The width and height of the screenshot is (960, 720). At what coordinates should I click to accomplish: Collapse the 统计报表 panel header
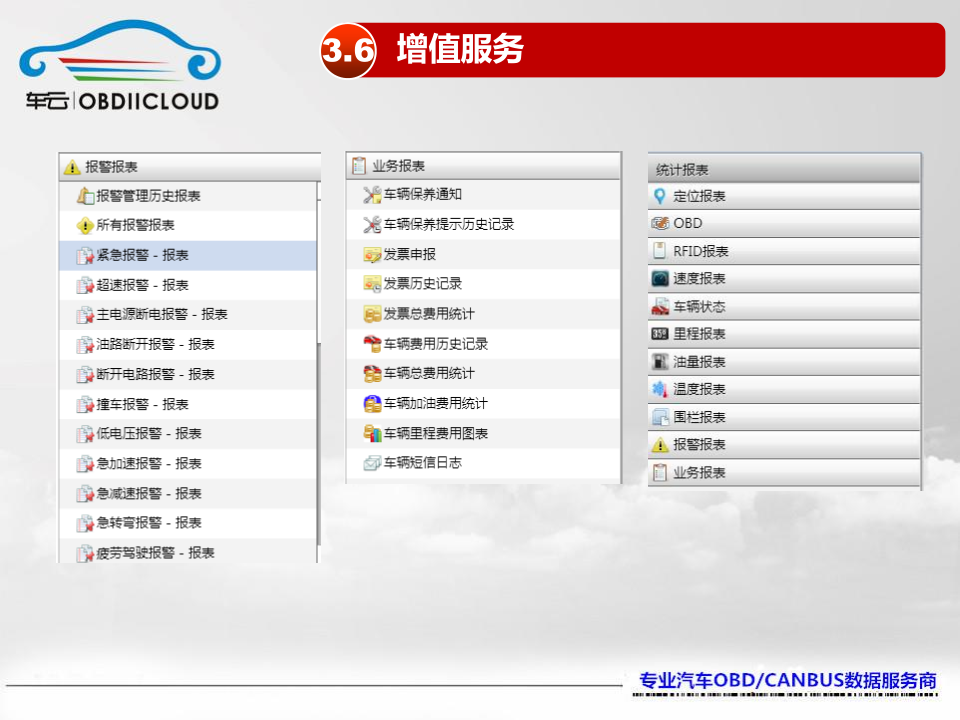click(x=784, y=169)
